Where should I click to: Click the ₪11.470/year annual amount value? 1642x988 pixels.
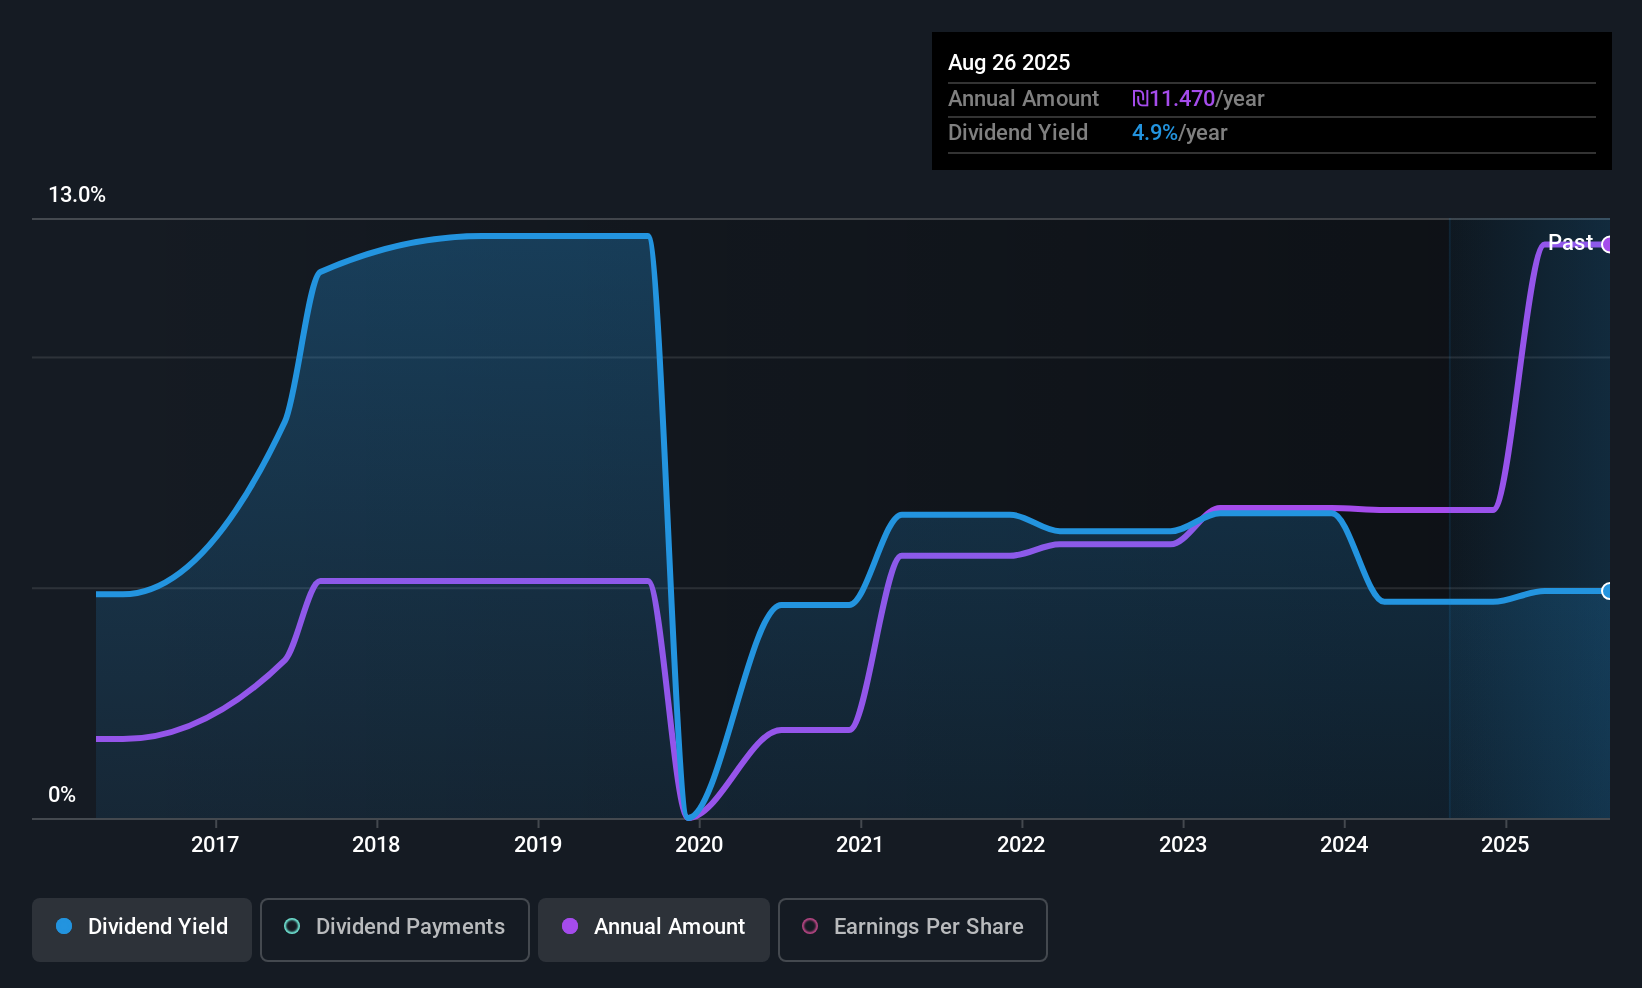click(1198, 99)
